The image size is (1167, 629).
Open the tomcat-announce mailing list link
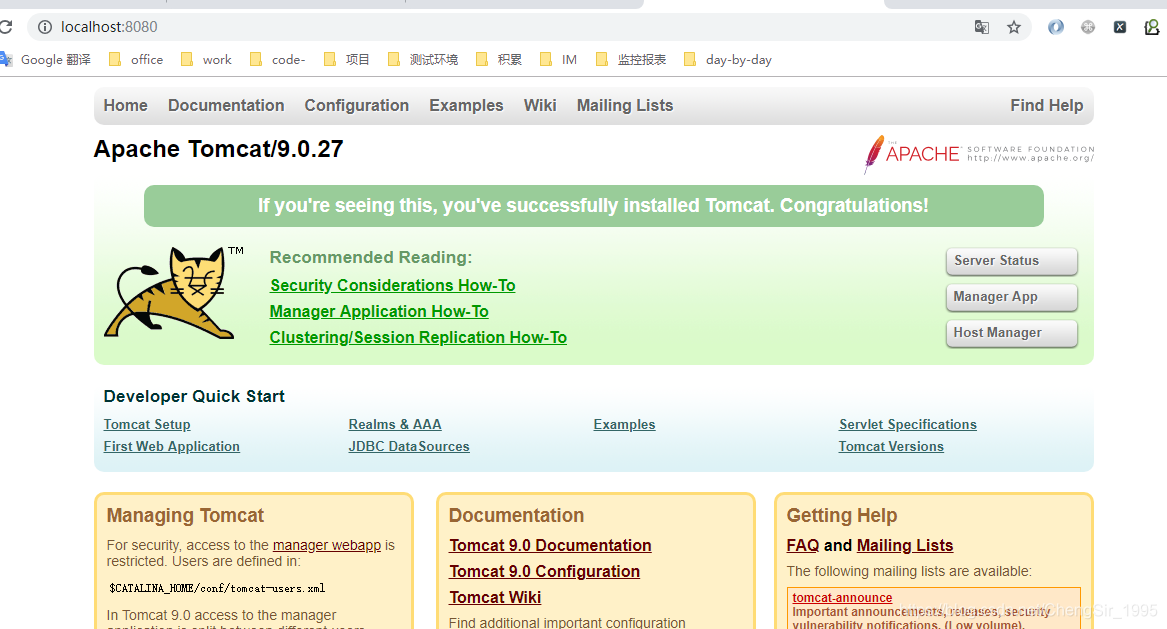tap(842, 598)
